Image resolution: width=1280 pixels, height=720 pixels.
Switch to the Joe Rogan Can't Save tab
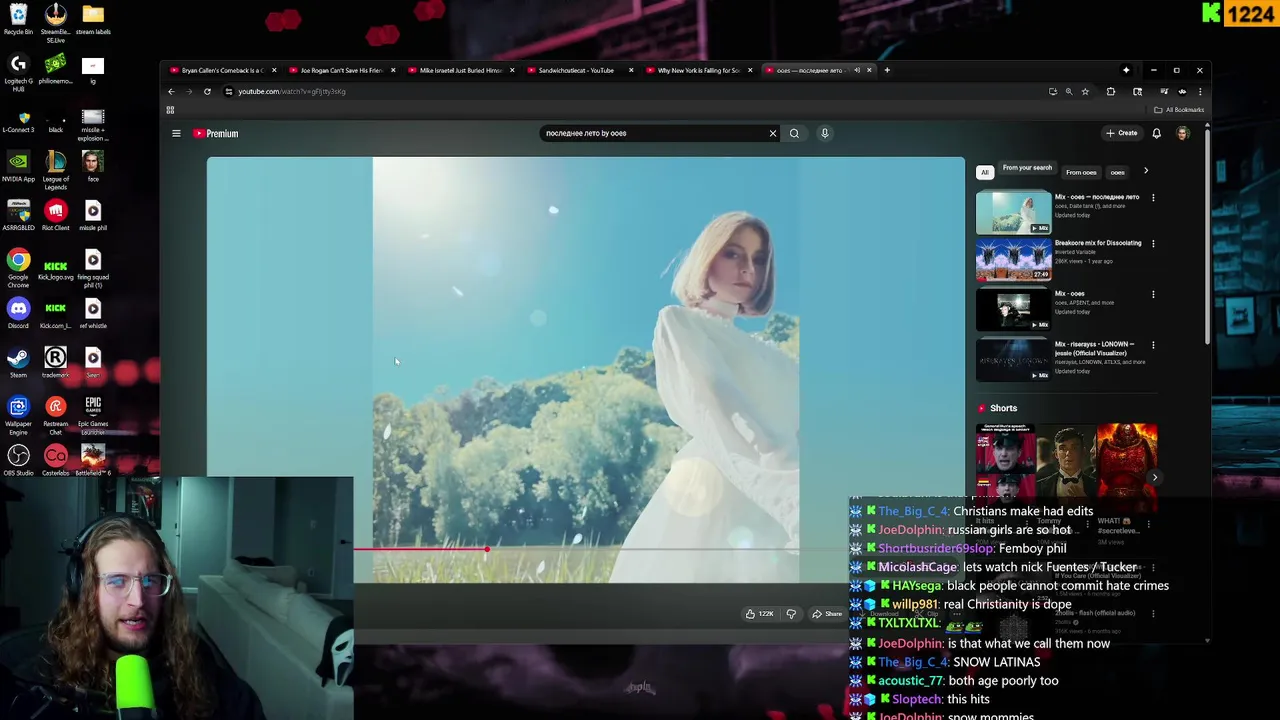[x=340, y=70]
